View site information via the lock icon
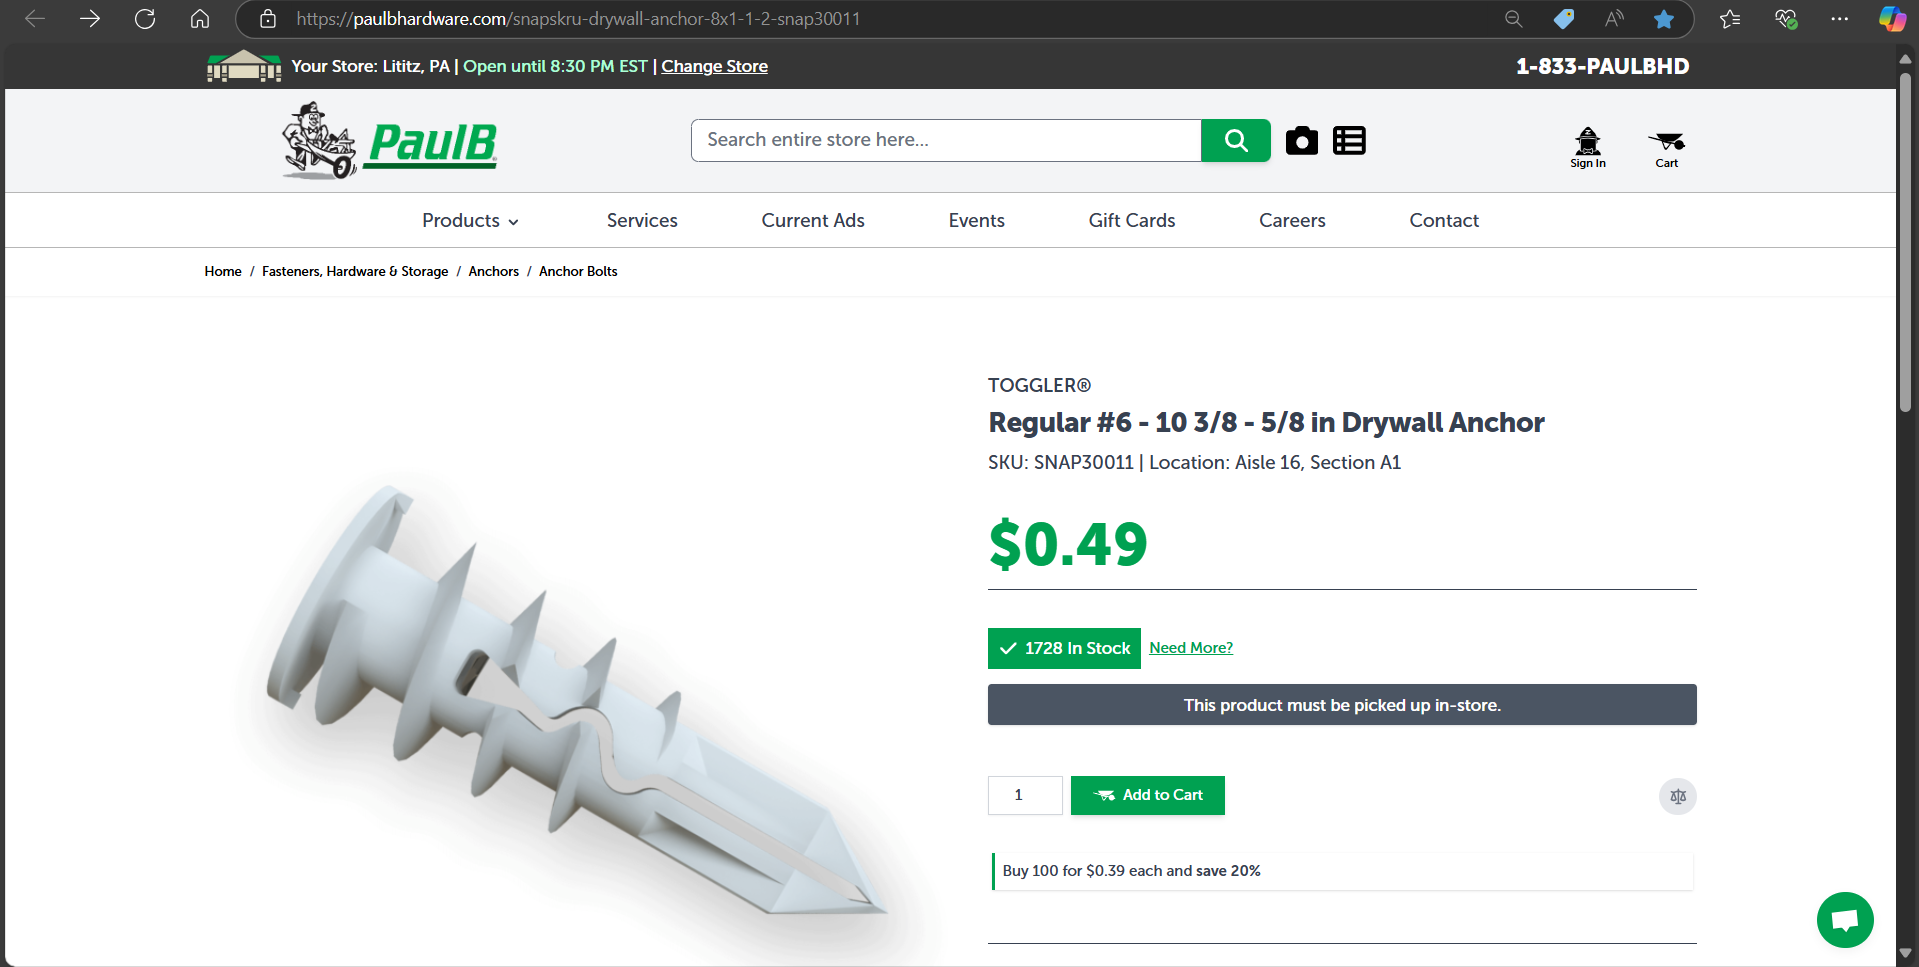The height and width of the screenshot is (967, 1919). (x=268, y=19)
